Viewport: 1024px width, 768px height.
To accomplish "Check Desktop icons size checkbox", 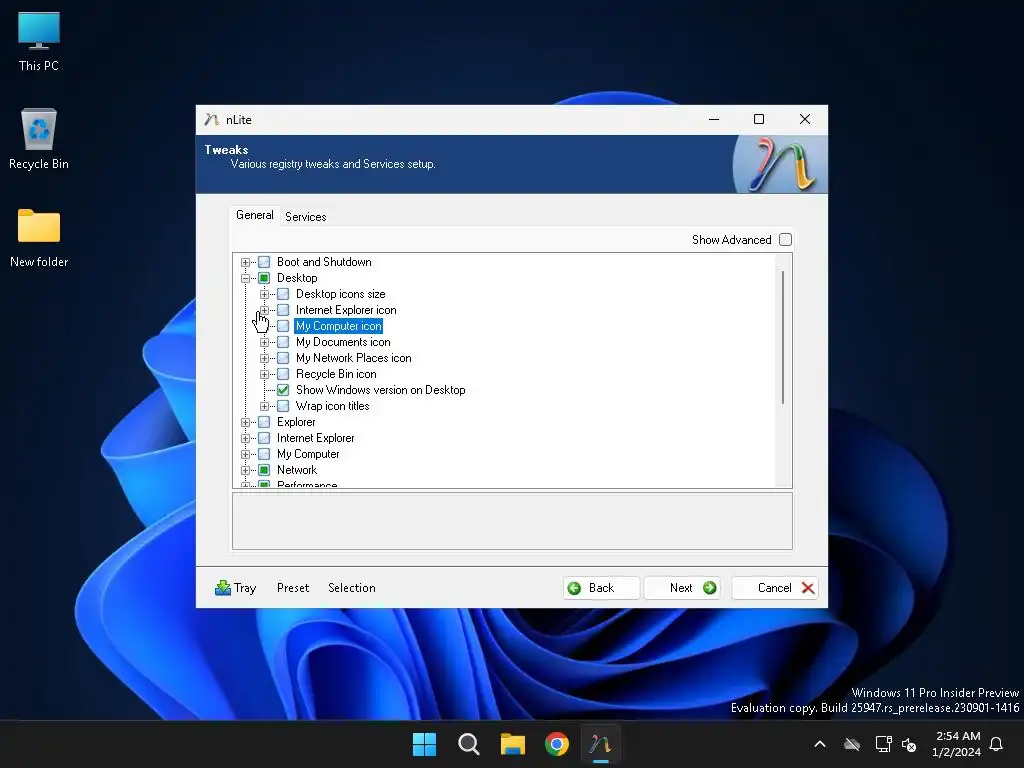I will (283, 294).
